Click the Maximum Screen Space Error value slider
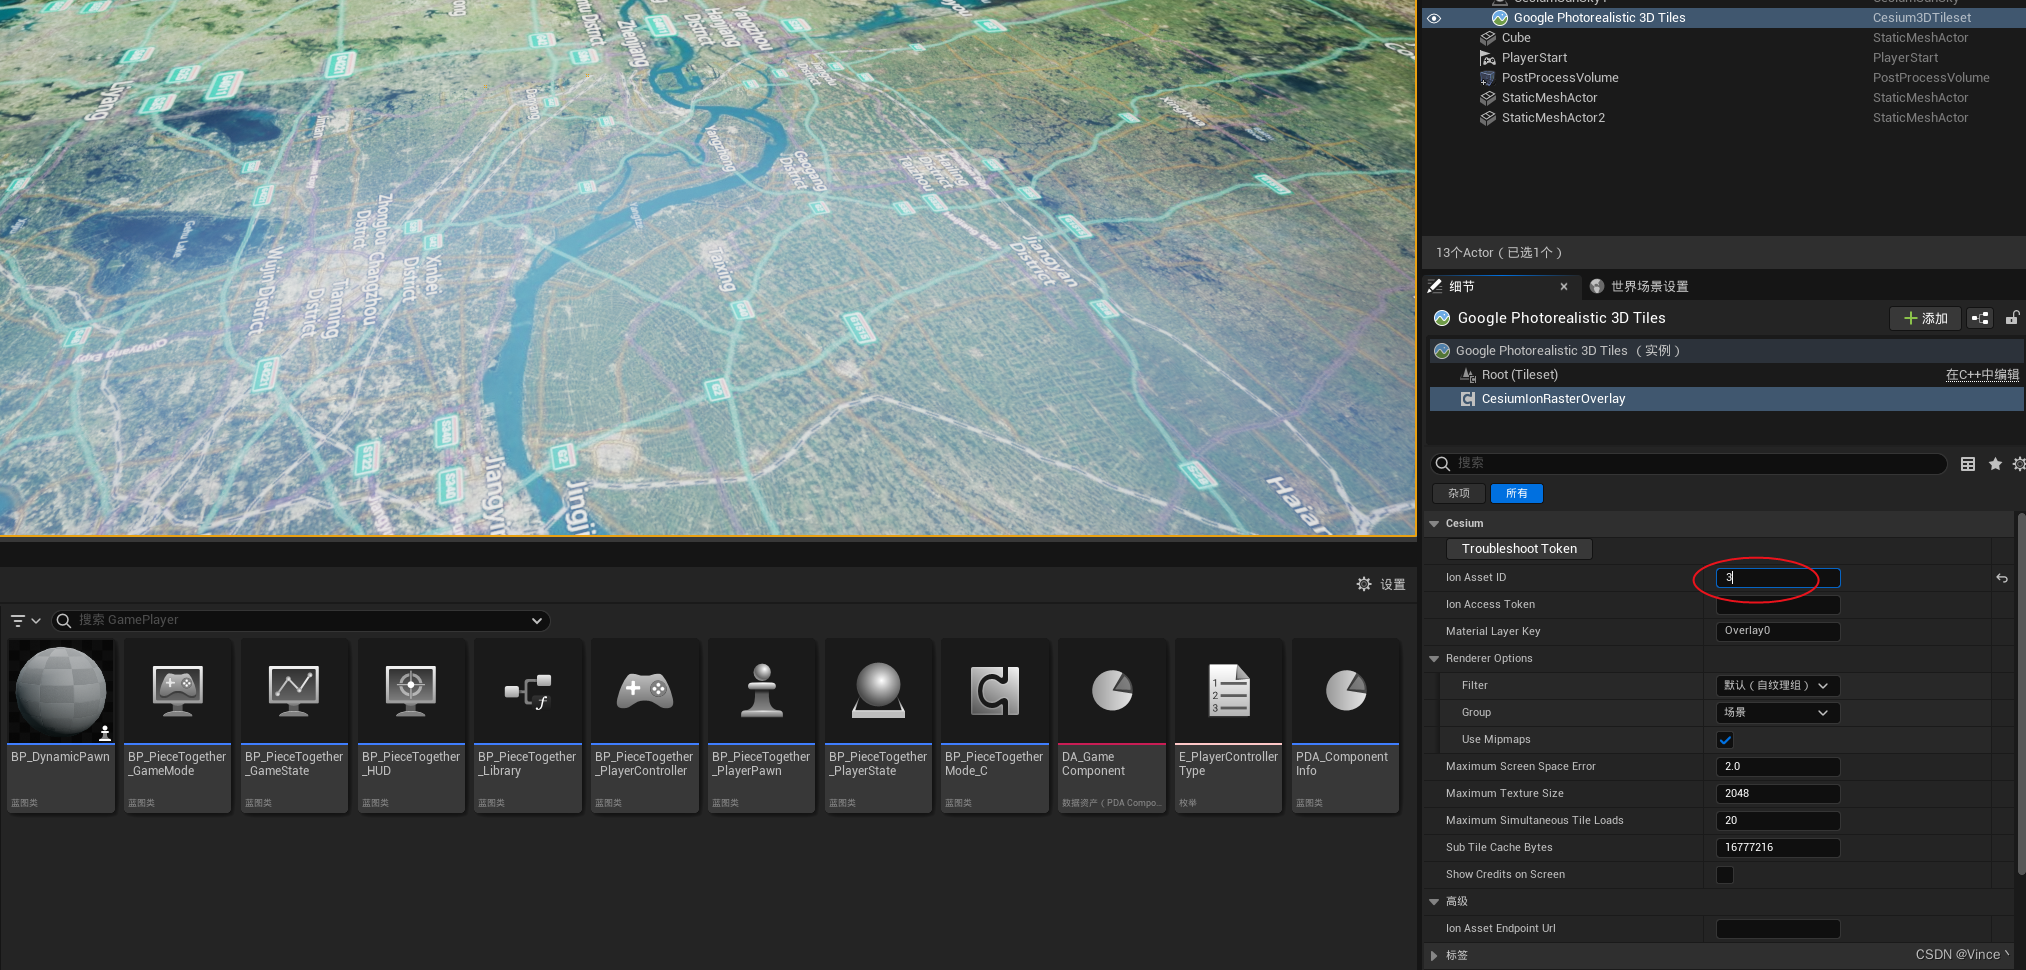The width and height of the screenshot is (2026, 970). pos(1778,766)
